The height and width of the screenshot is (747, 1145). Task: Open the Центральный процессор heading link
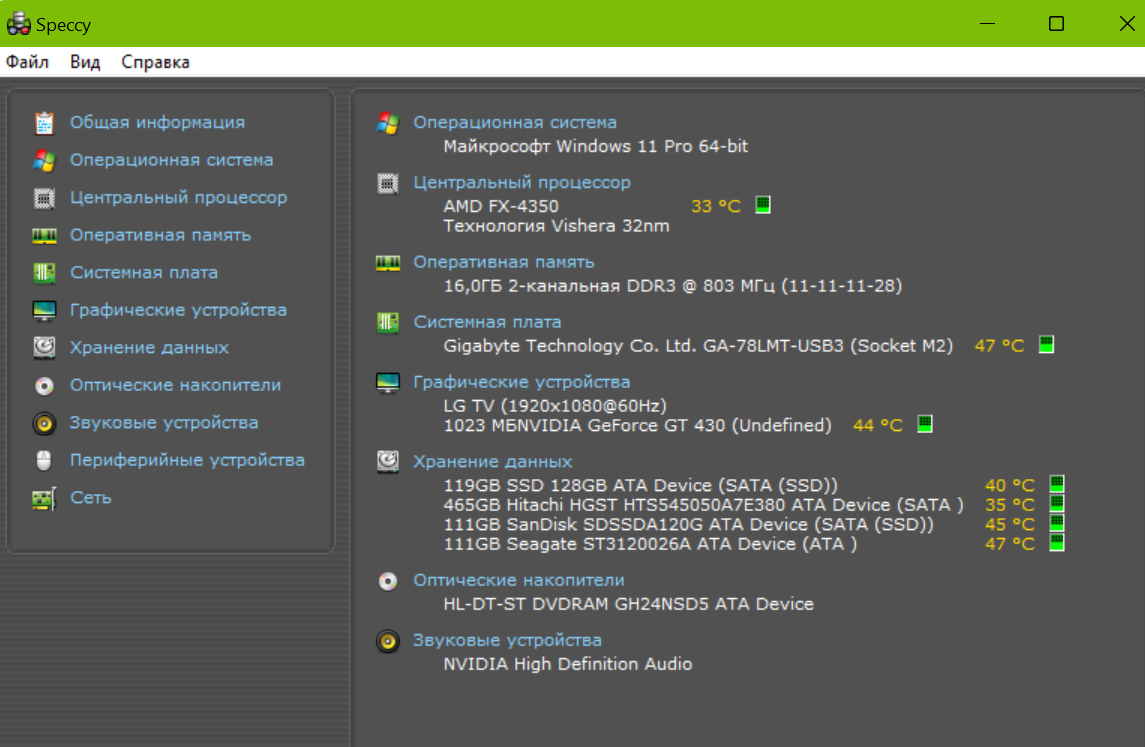tap(522, 182)
